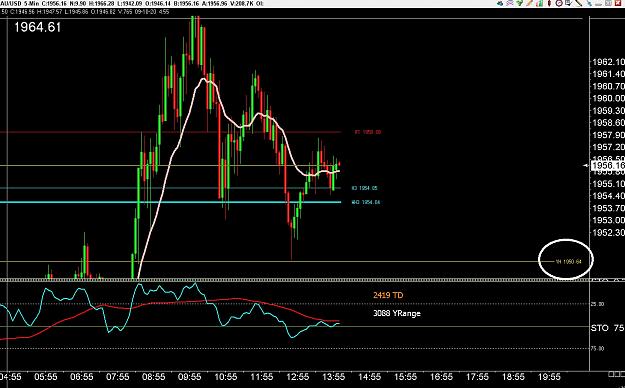Click the document with checkmark icon
625x388 pixels.
point(569,3)
